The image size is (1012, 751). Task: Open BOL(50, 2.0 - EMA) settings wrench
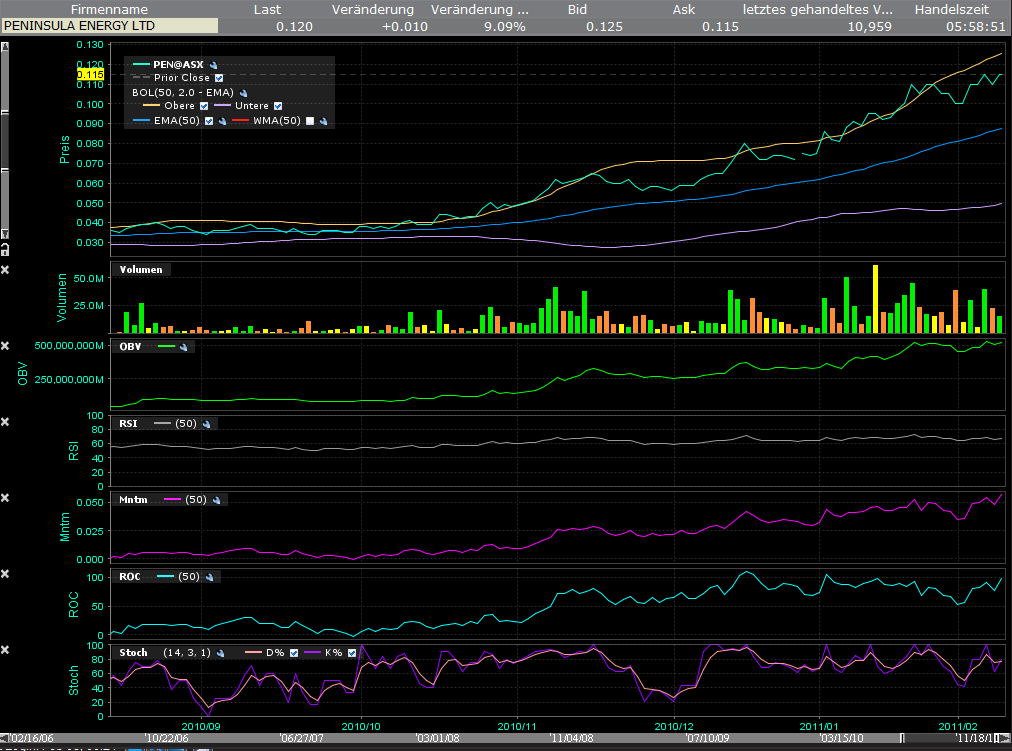click(244, 92)
